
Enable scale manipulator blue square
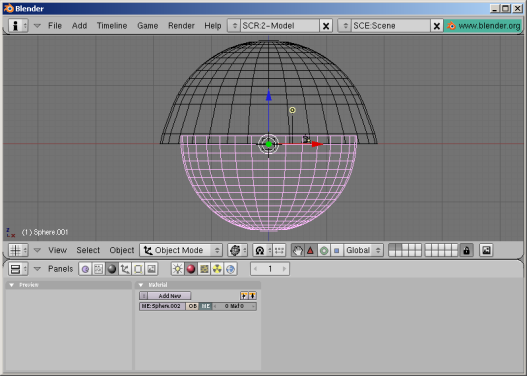pyautogui.click(x=337, y=250)
